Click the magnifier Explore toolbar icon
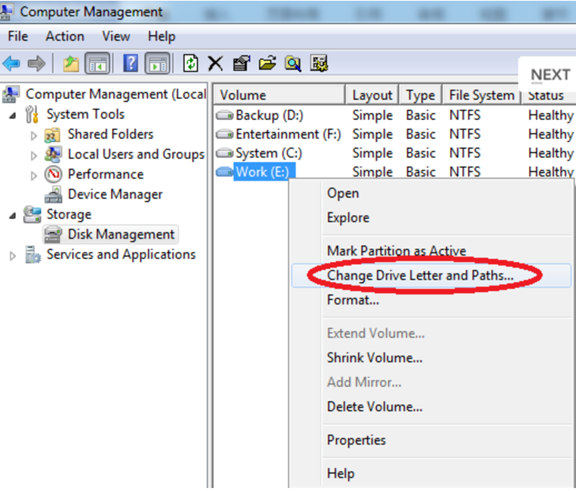The height and width of the screenshot is (491, 576). click(293, 64)
